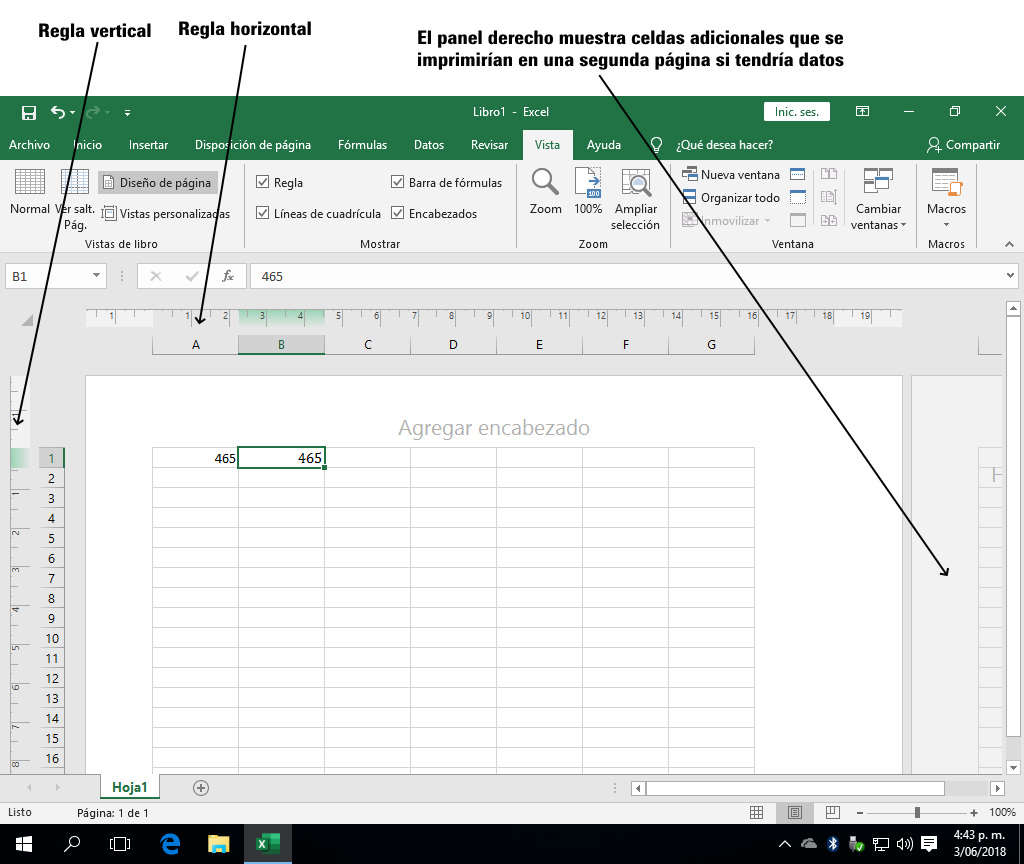Disable the Regla checkbox
This screenshot has height=864, width=1024.
coord(262,182)
